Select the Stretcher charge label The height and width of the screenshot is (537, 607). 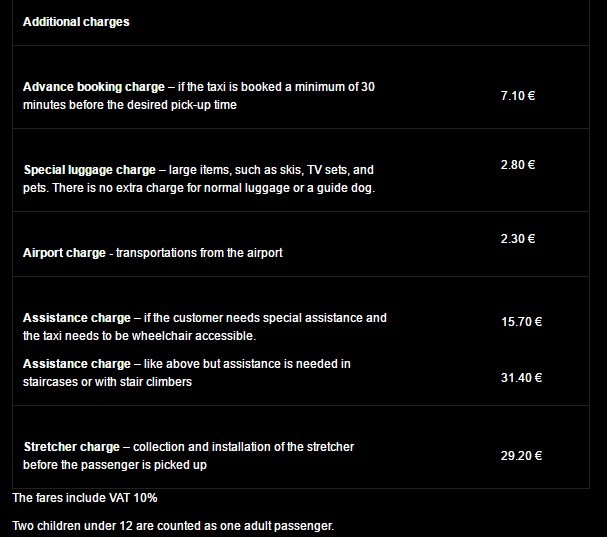[x=71, y=447]
